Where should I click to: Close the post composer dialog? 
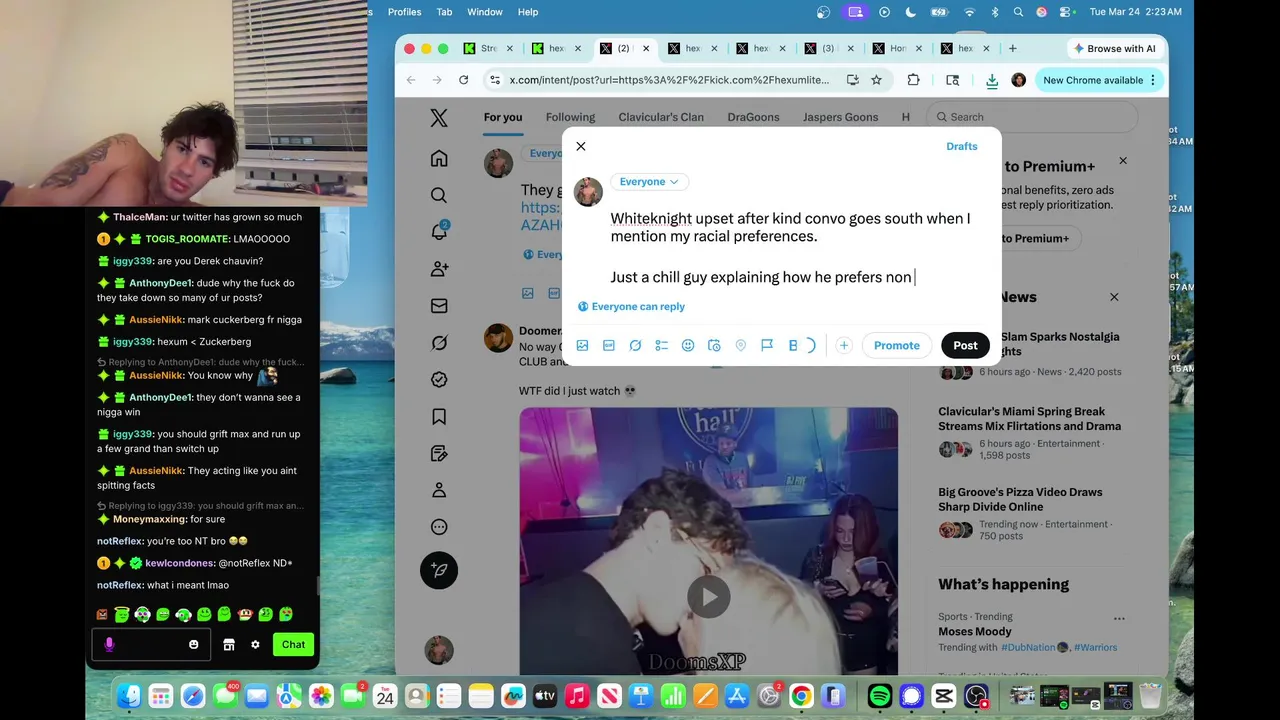pos(581,146)
